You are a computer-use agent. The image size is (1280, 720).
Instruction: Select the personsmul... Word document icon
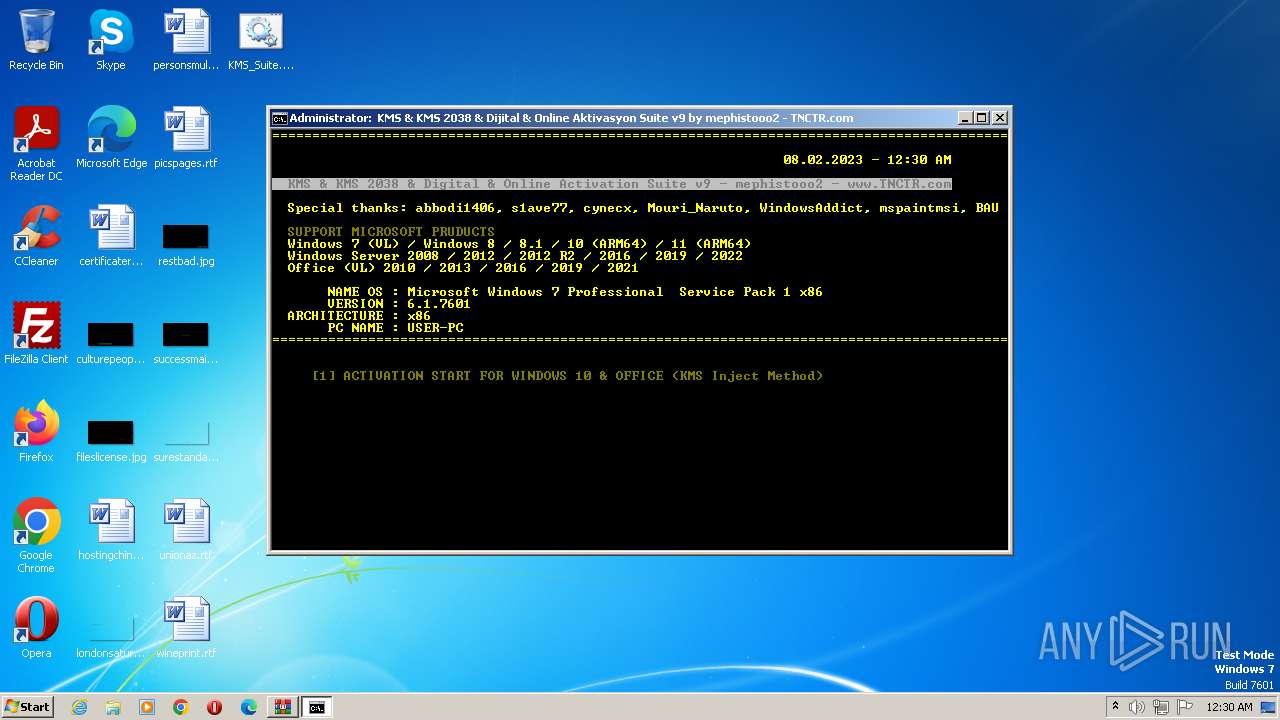[186, 40]
